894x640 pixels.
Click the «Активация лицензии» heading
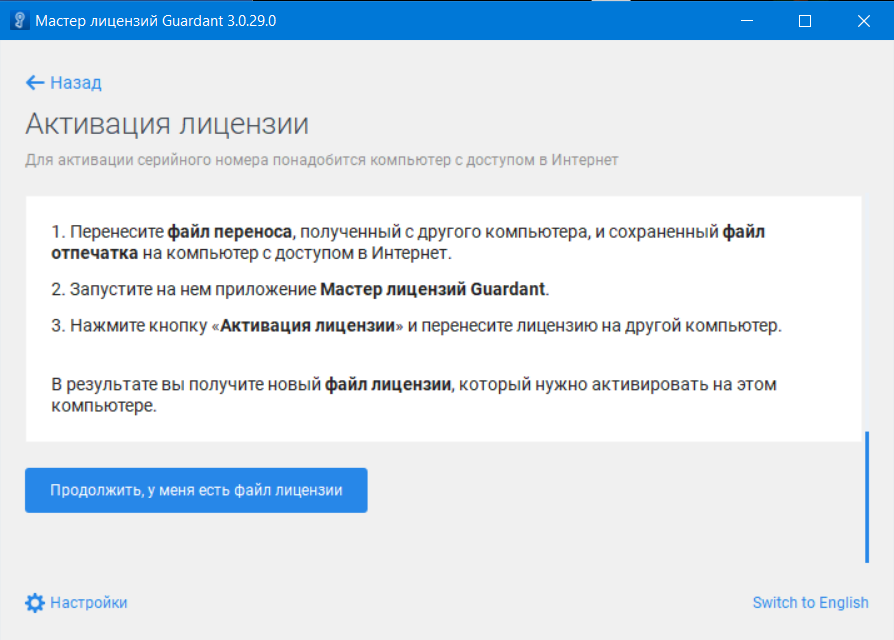[166, 124]
